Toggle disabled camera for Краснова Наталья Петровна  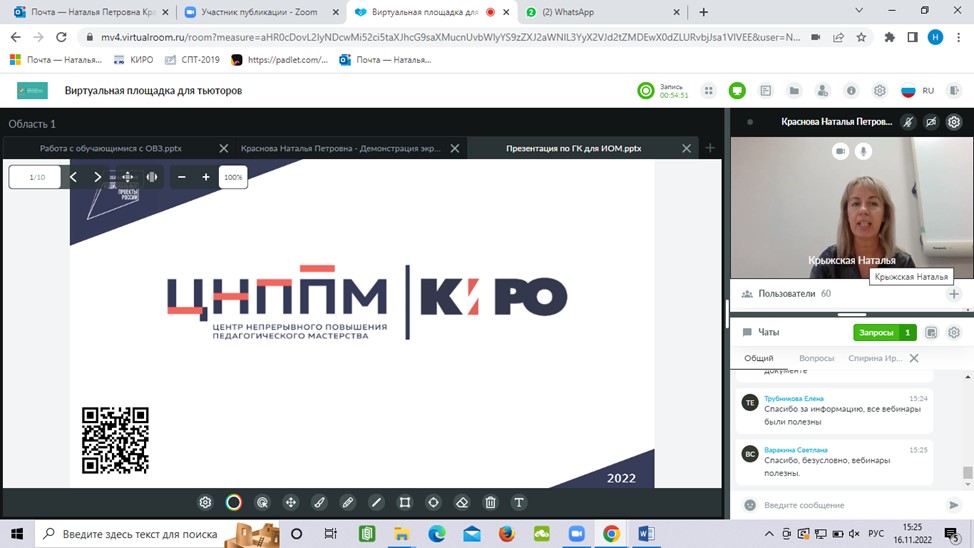coord(931,122)
